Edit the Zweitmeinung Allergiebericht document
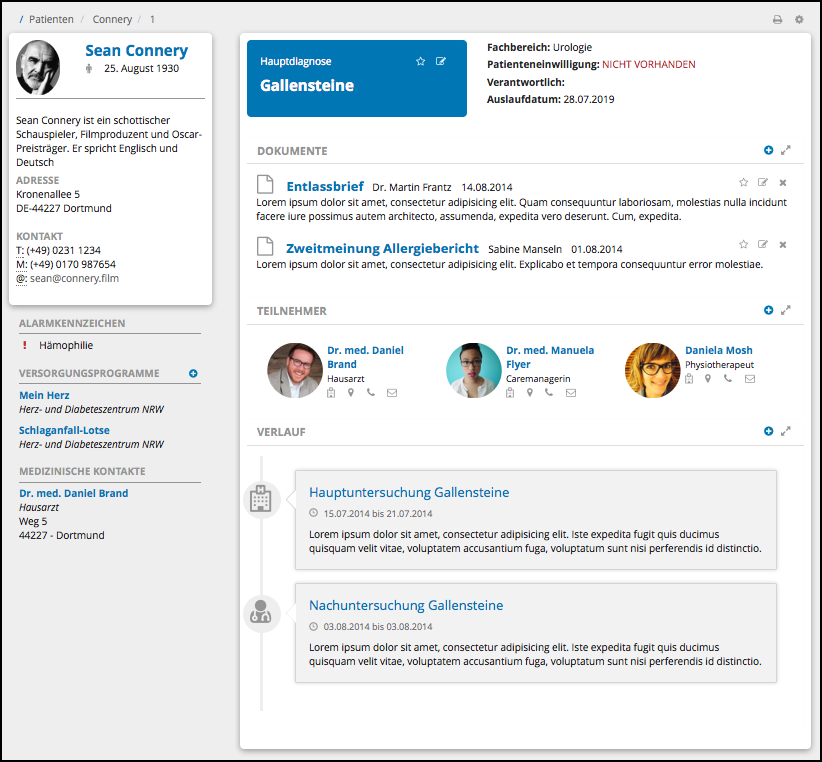 (763, 245)
